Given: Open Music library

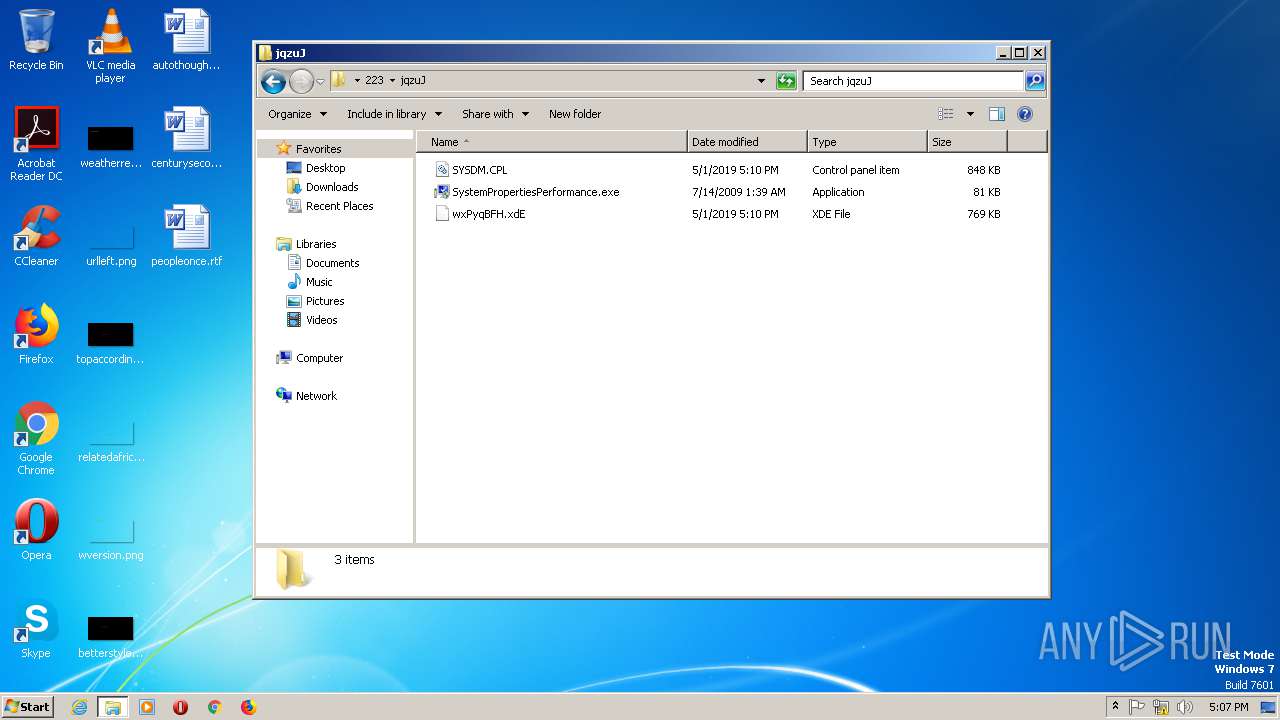Looking at the screenshot, I should coord(319,282).
